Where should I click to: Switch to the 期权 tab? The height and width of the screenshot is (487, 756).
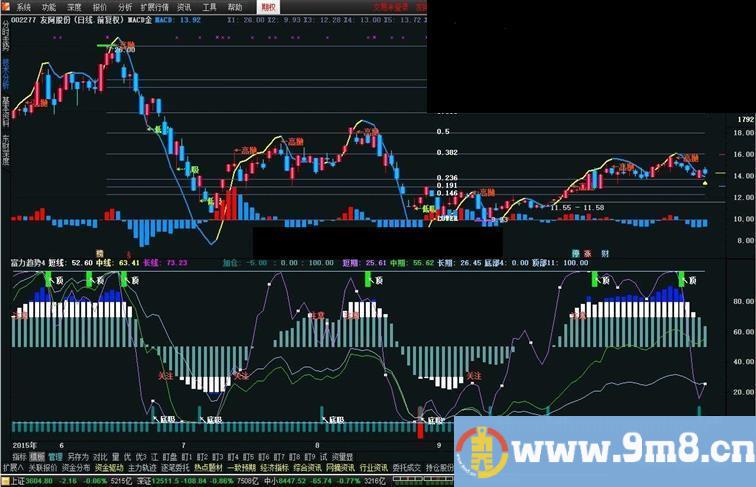click(266, 6)
